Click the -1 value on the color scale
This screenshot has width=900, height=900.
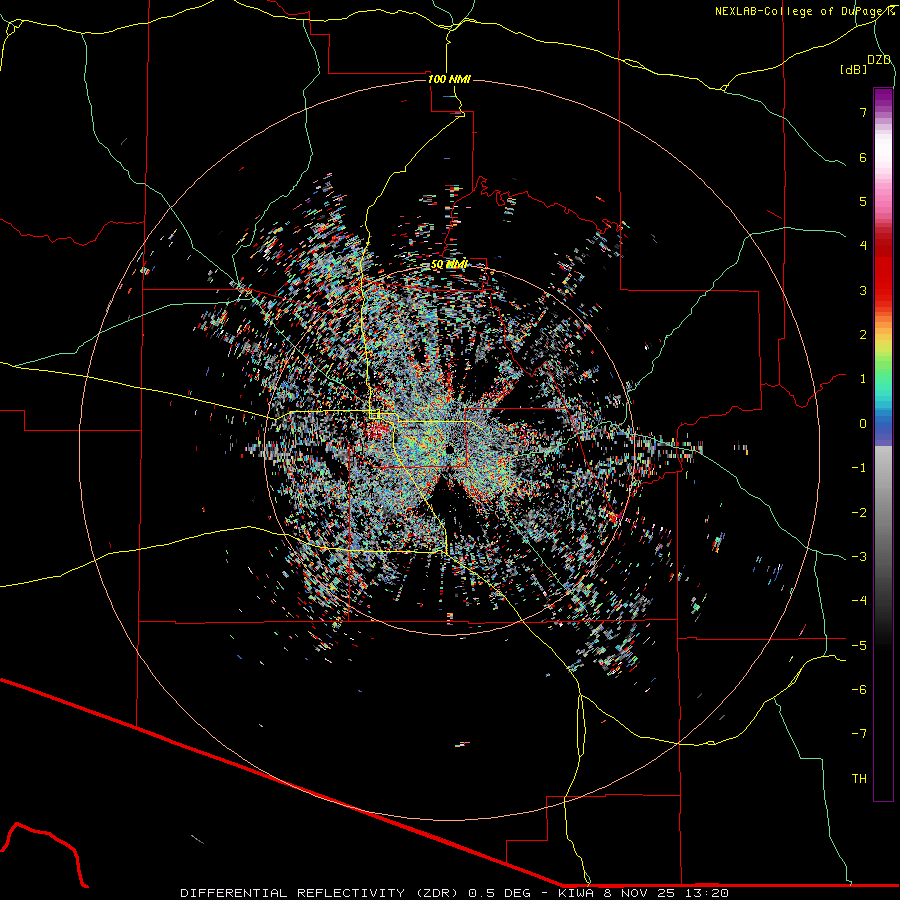click(859, 468)
